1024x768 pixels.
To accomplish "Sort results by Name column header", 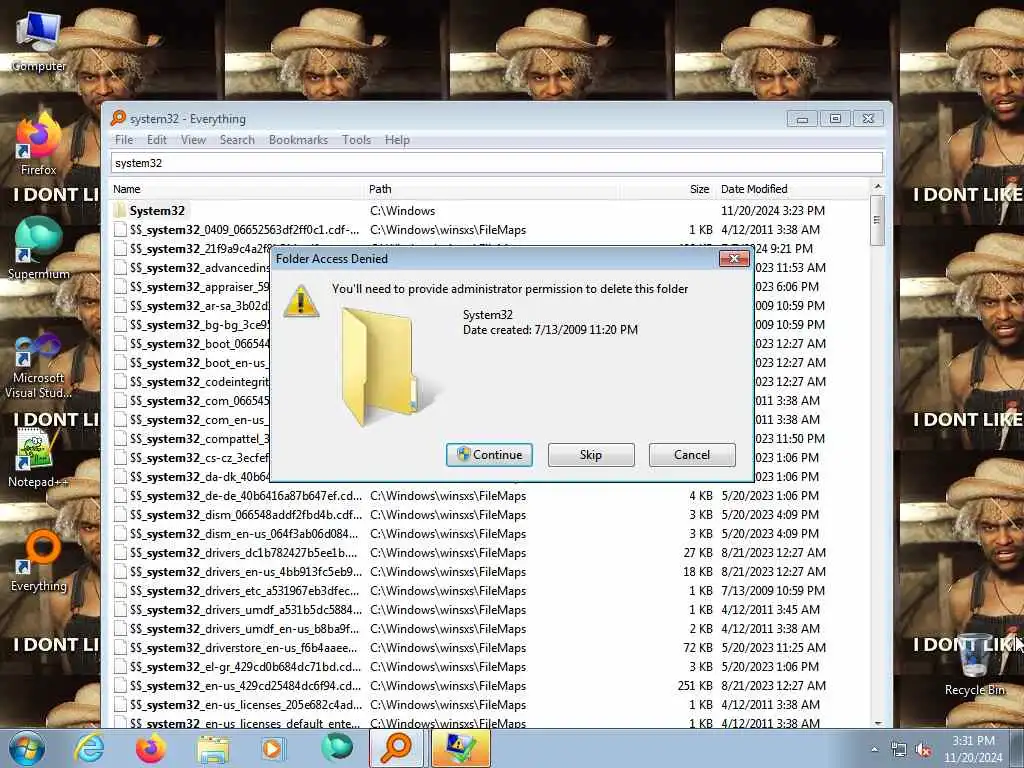I will coord(236,189).
